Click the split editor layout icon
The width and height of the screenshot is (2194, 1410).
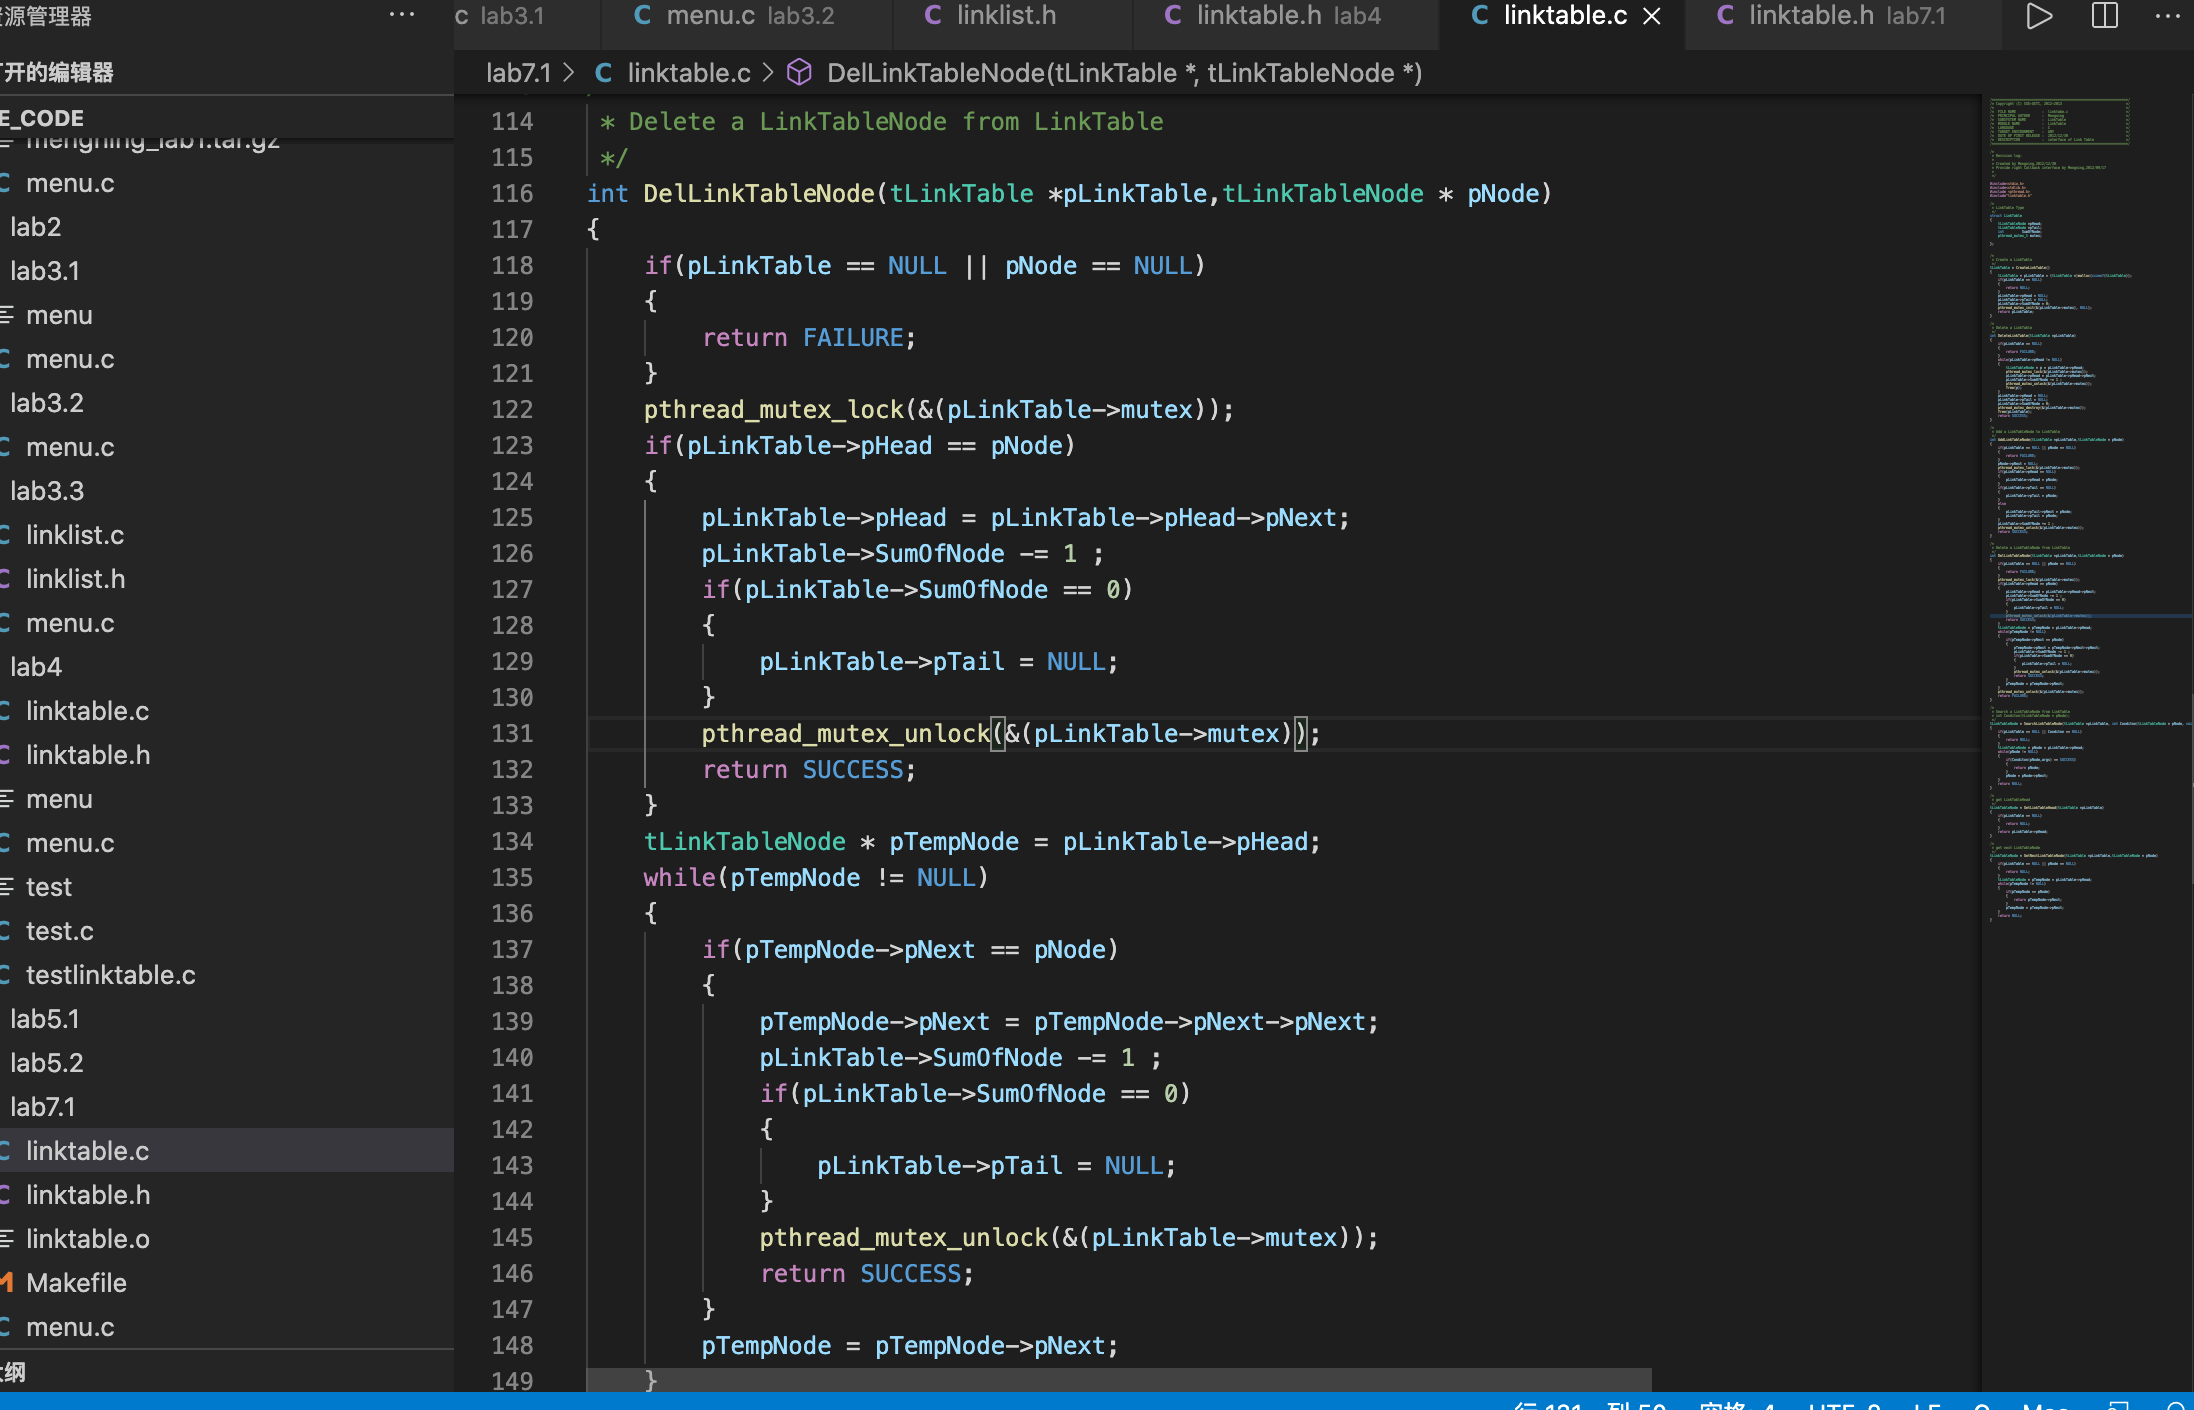(2104, 17)
